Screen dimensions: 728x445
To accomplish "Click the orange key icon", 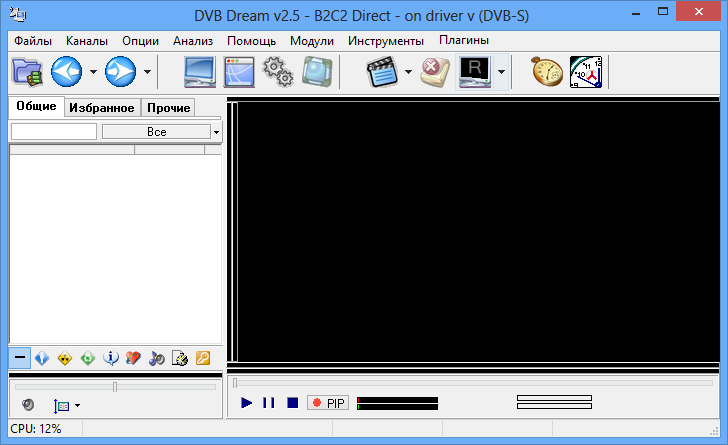I will [203, 358].
